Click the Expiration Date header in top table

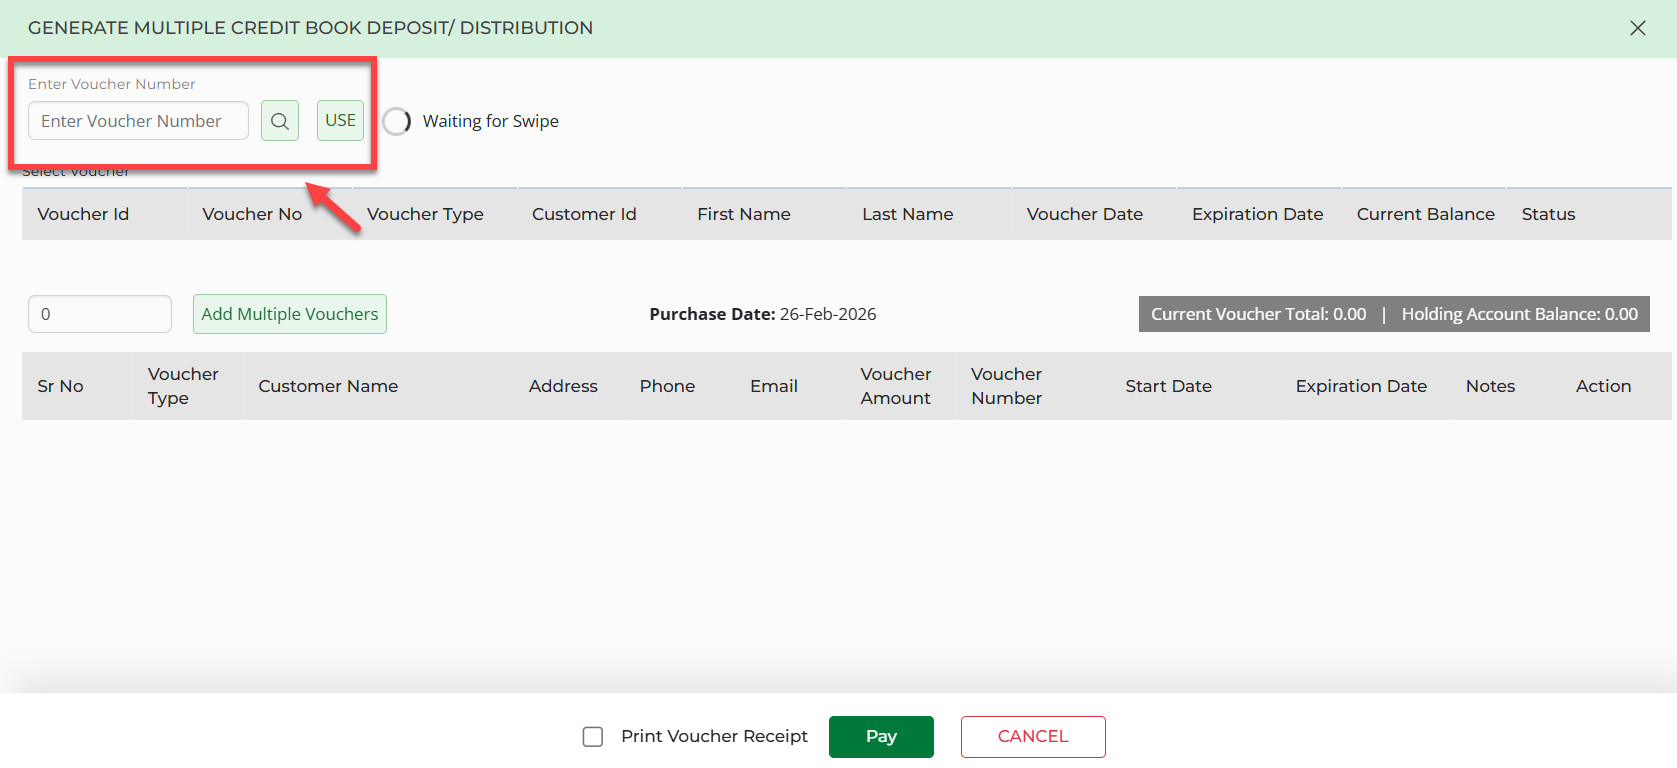1257,214
